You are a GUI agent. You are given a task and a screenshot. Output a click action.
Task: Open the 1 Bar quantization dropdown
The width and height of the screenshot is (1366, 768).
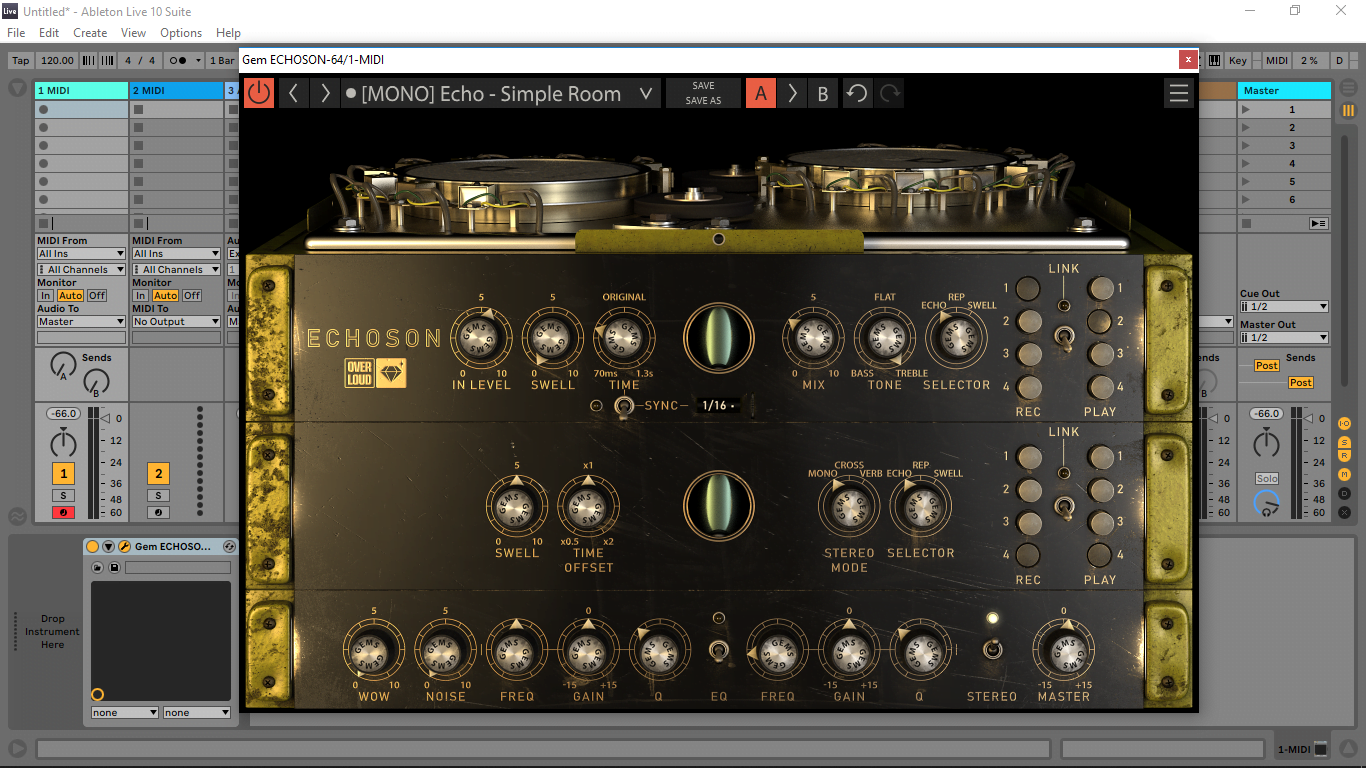(x=221, y=60)
